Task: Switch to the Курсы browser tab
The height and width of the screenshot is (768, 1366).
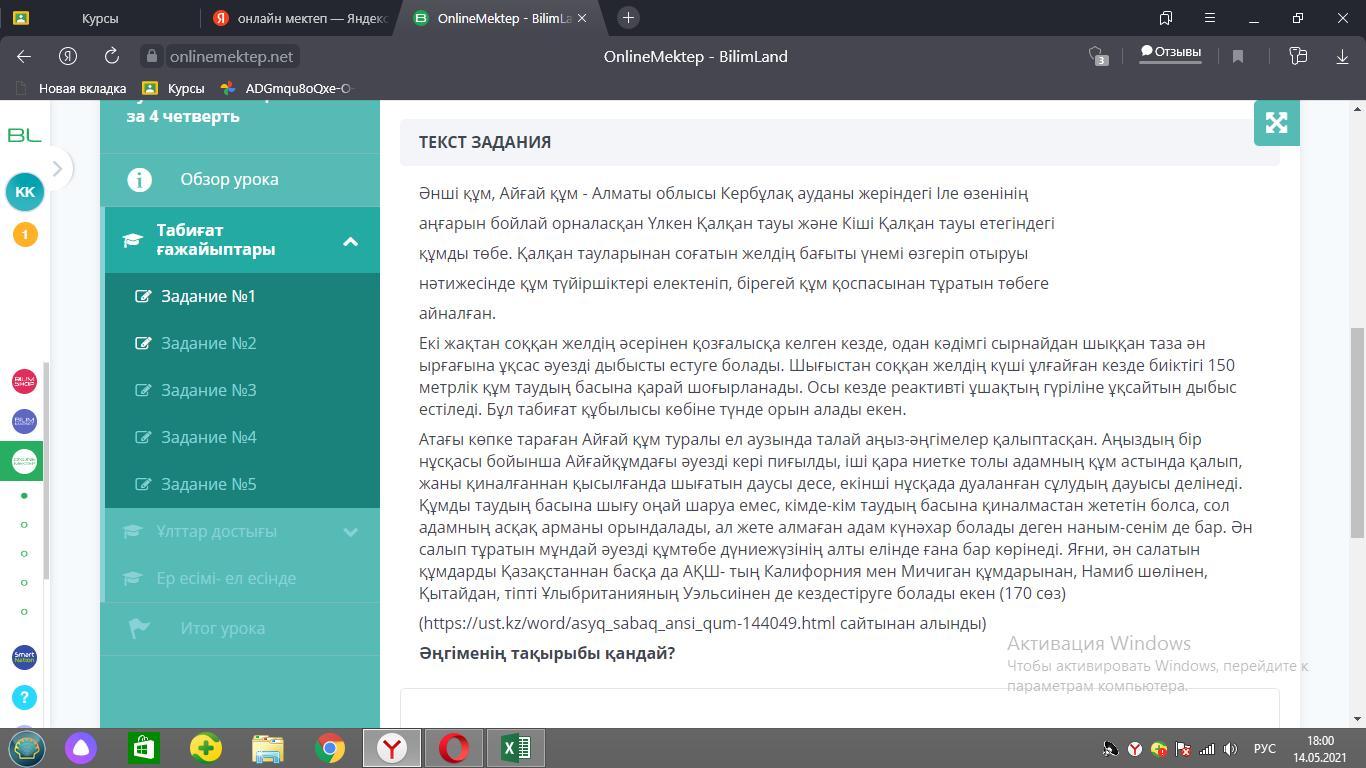Action: click(100, 18)
